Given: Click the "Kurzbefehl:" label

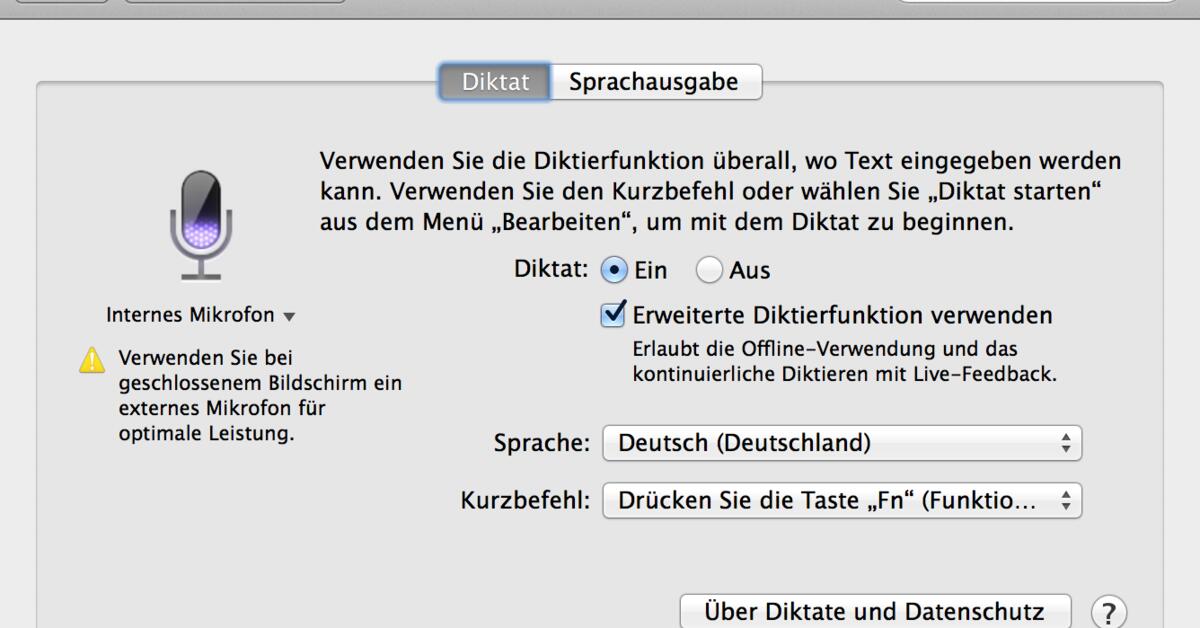Looking at the screenshot, I should [x=525, y=500].
